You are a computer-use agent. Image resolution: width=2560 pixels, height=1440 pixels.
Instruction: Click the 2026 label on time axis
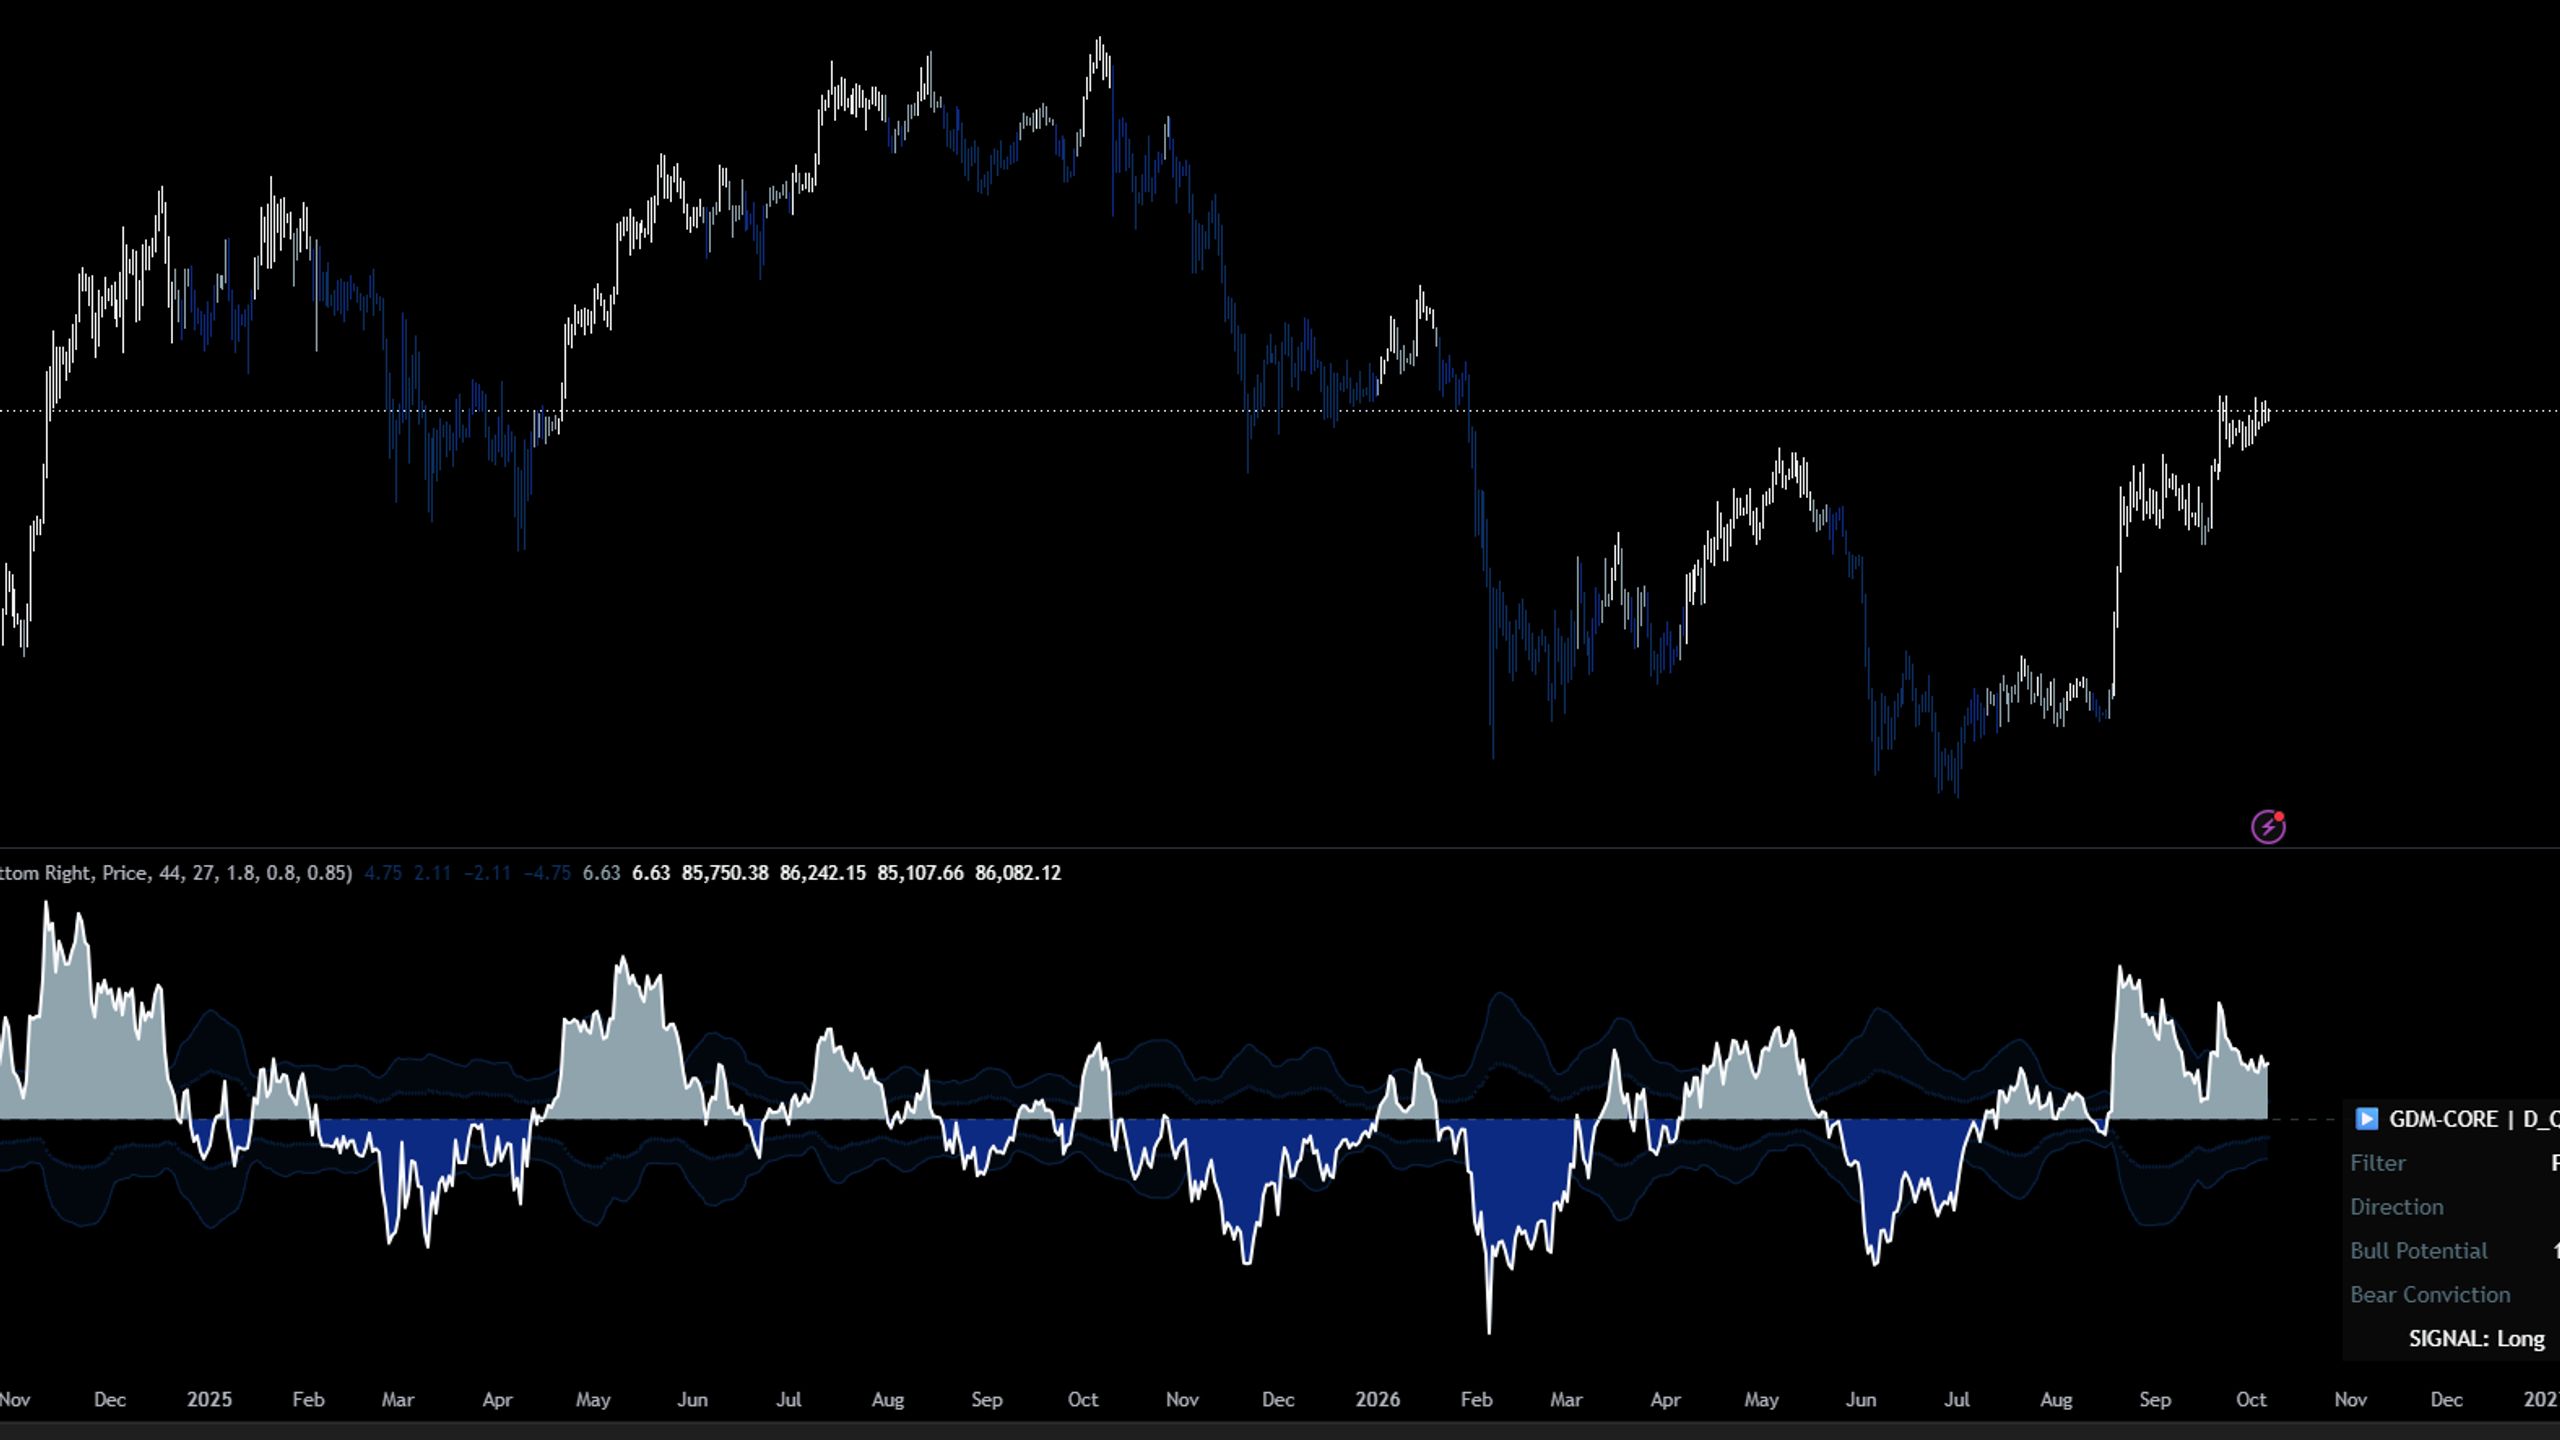click(x=1377, y=1400)
